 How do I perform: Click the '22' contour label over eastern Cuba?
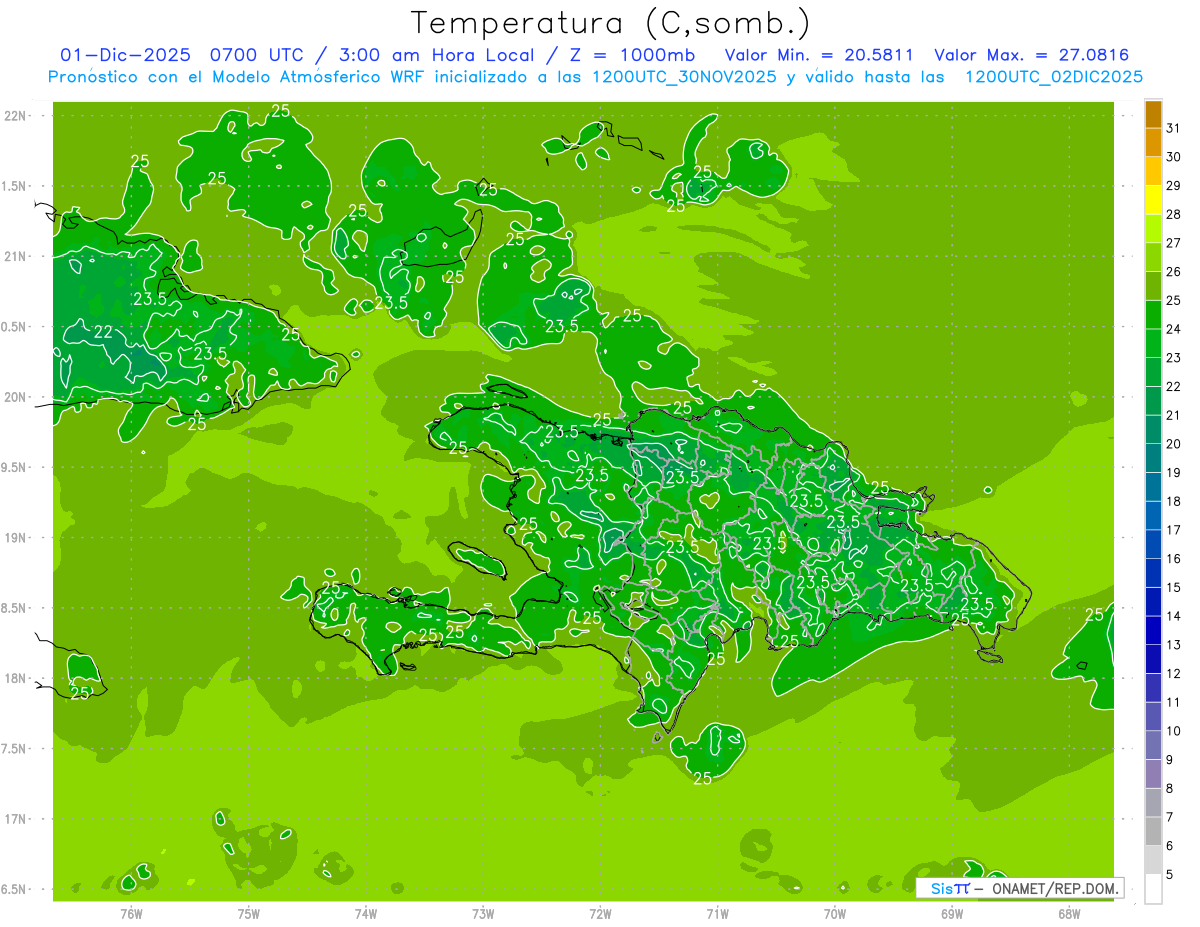pyautogui.click(x=103, y=332)
